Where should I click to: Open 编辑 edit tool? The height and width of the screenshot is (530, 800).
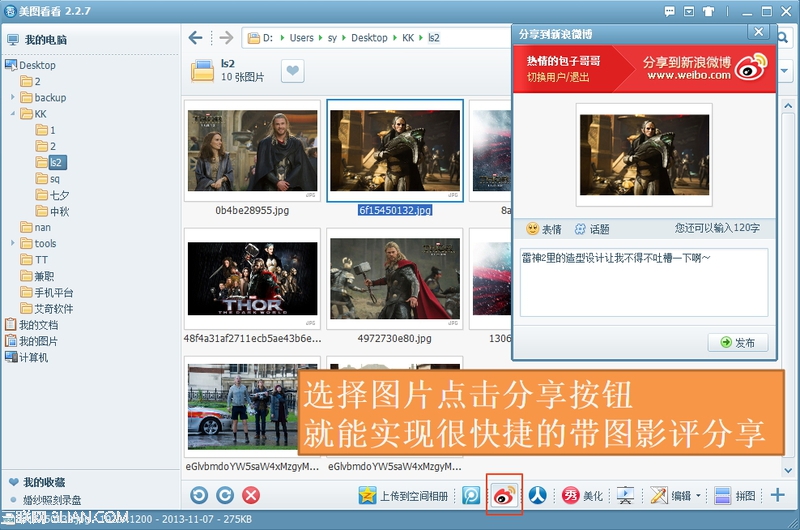(671, 495)
